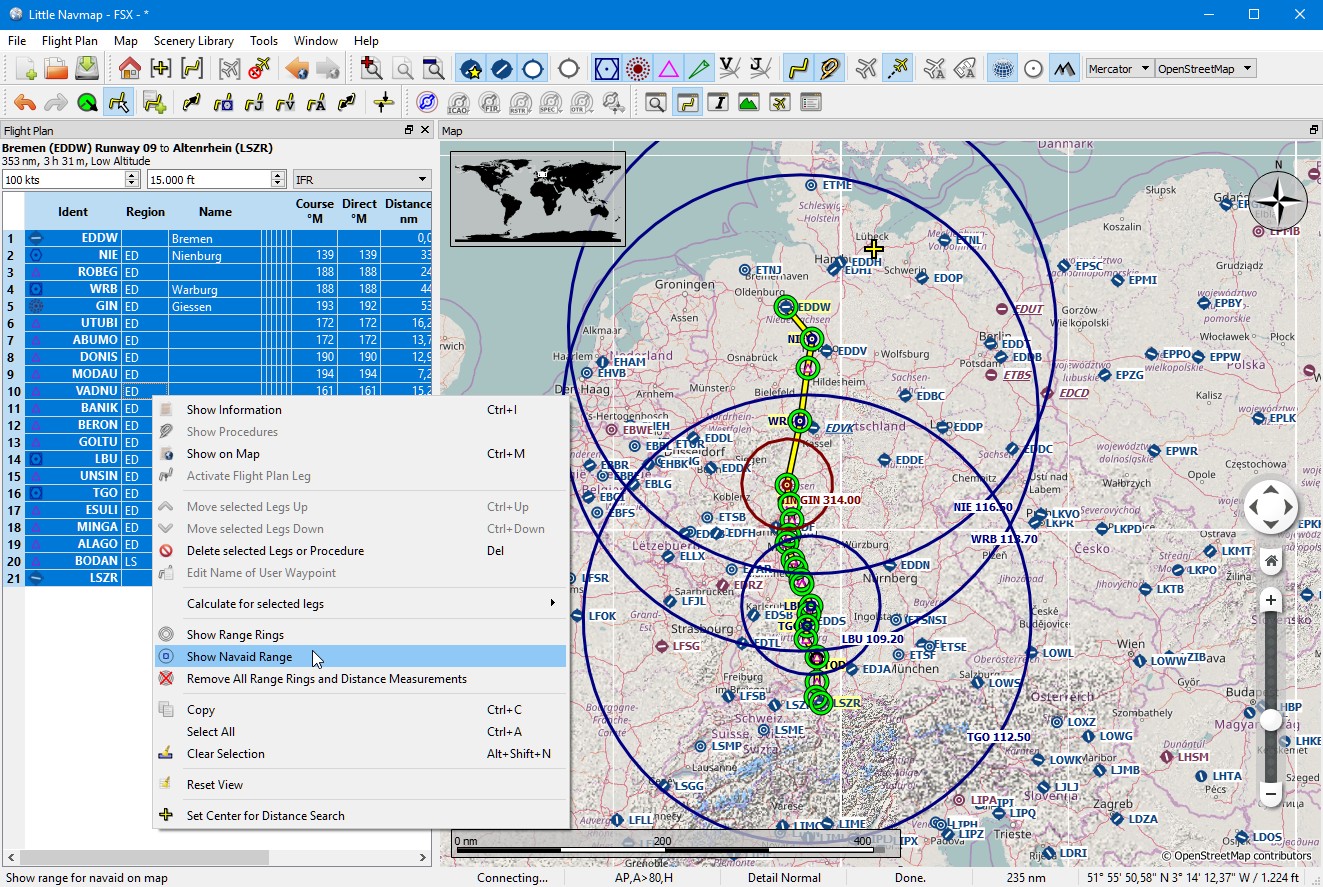Click the green circle arrow route icon
This screenshot has height=887, width=1323.
pyautogui.click(x=87, y=102)
